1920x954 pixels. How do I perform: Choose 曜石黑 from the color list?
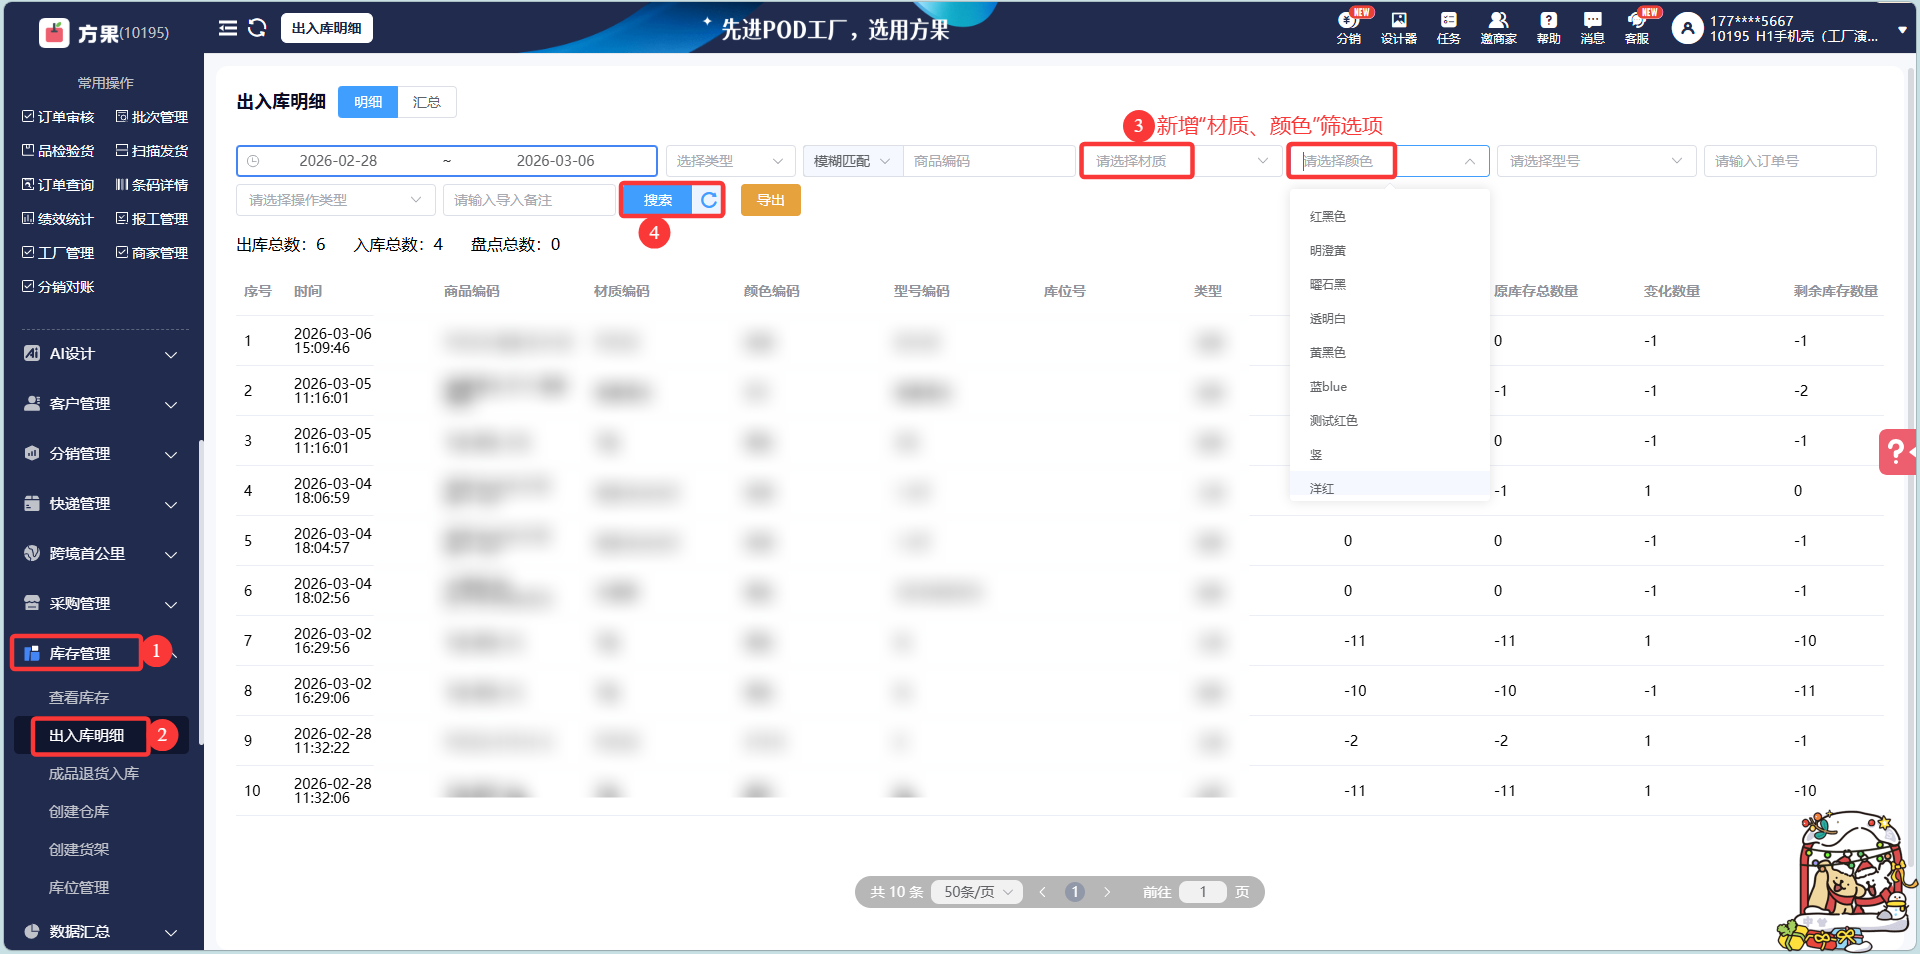coord(1390,285)
